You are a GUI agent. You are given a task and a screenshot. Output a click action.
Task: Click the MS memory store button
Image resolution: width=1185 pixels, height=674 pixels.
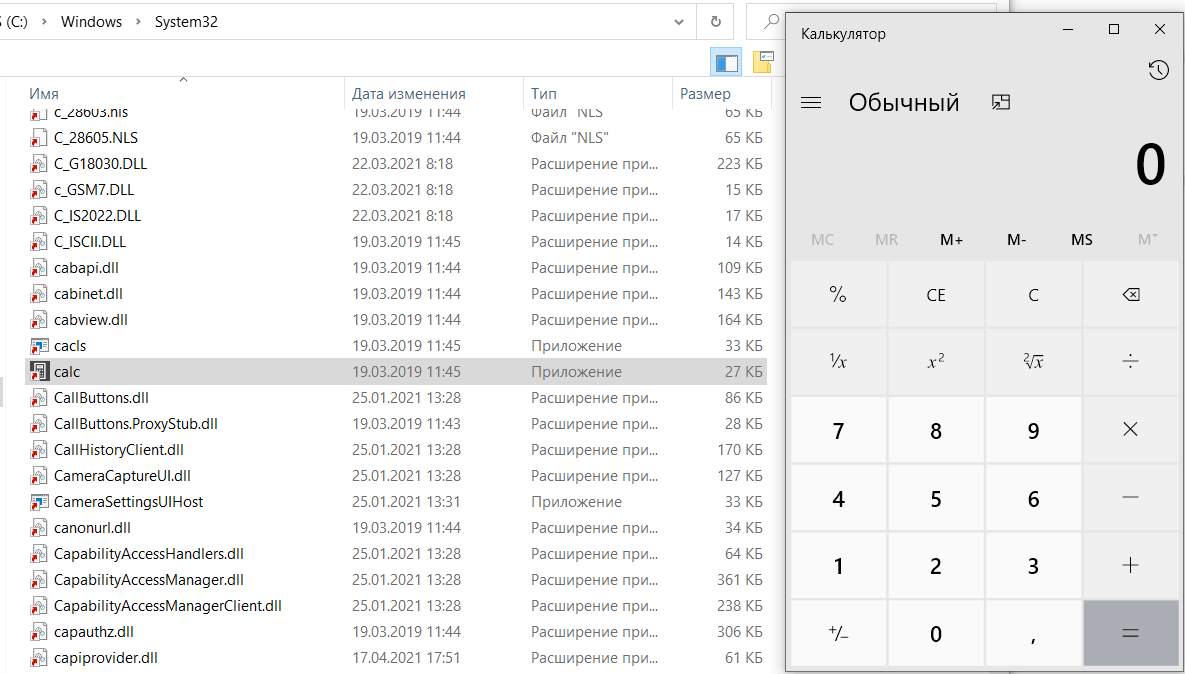[x=1081, y=240]
